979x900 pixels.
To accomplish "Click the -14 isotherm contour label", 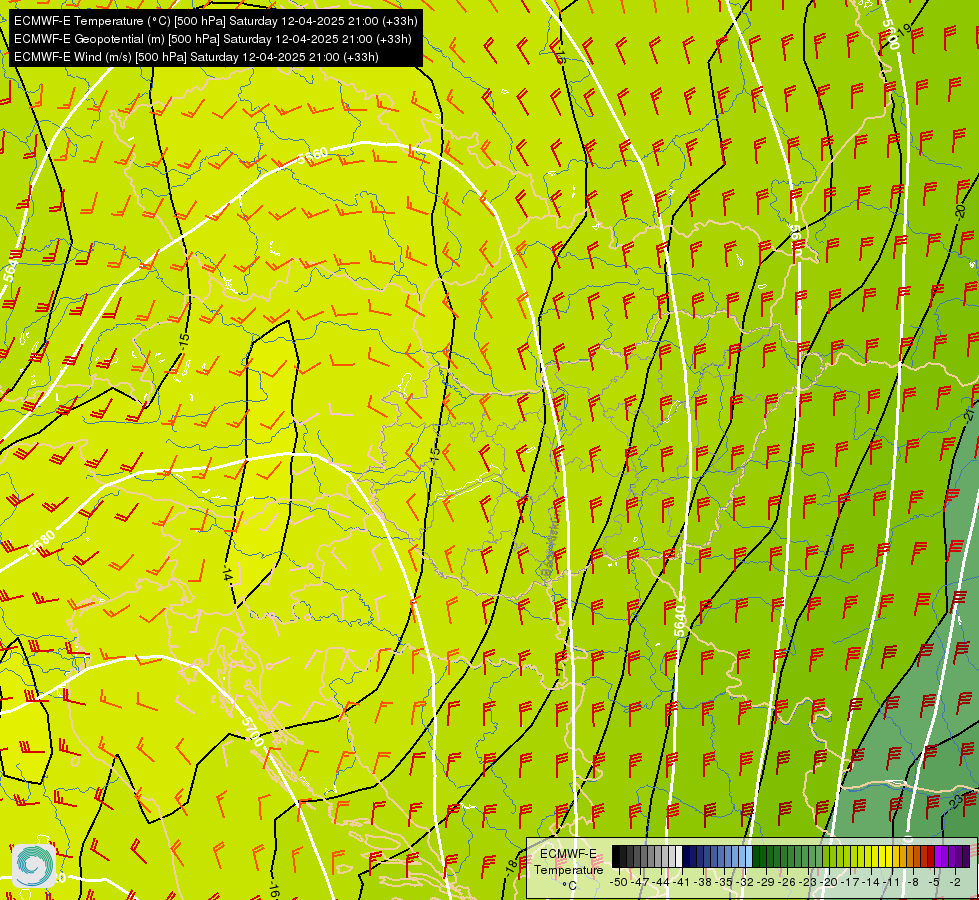I will click(227, 575).
